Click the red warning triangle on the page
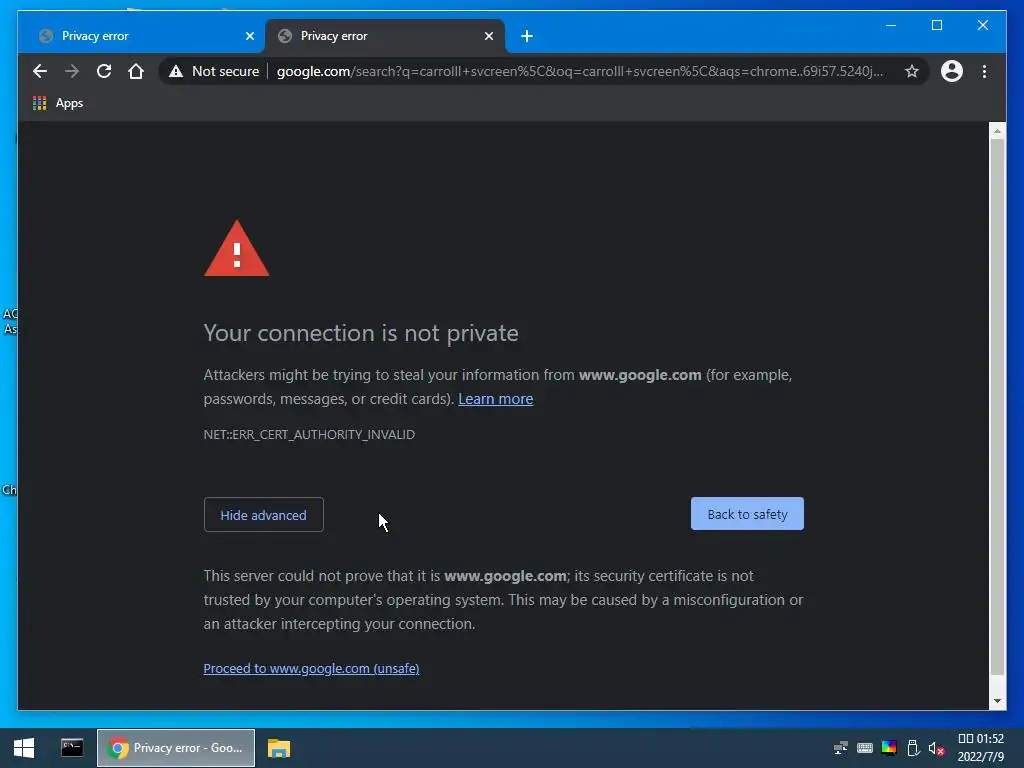Viewport: 1024px width, 768px height. click(x=236, y=249)
